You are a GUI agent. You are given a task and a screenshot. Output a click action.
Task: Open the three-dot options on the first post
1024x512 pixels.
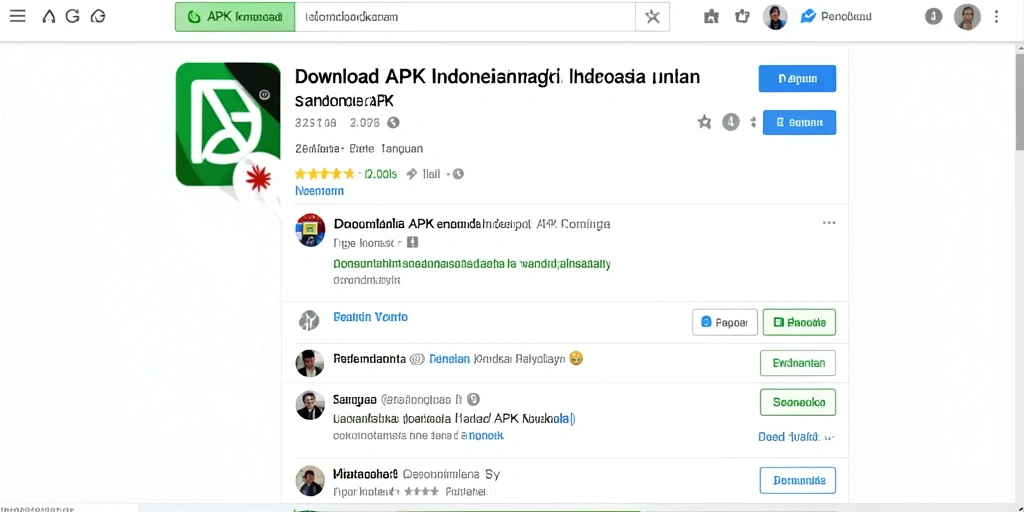tap(829, 223)
